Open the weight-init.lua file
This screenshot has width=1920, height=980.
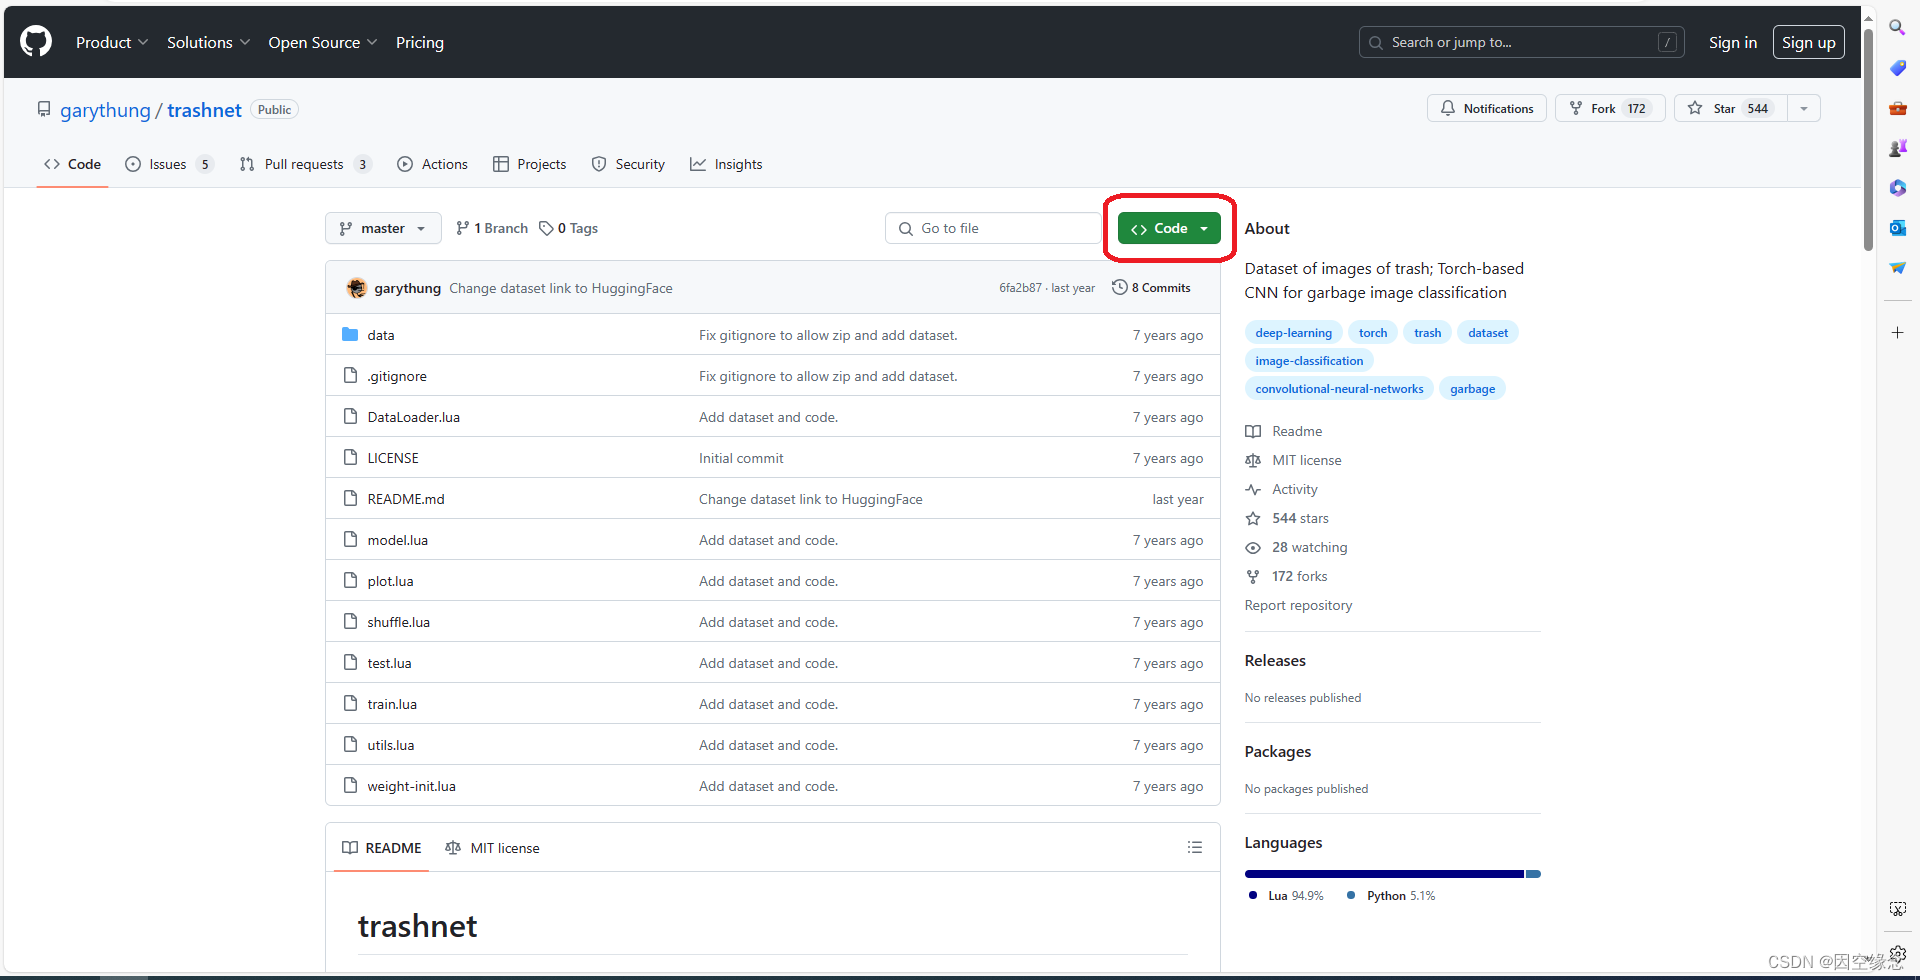pyautogui.click(x=411, y=786)
